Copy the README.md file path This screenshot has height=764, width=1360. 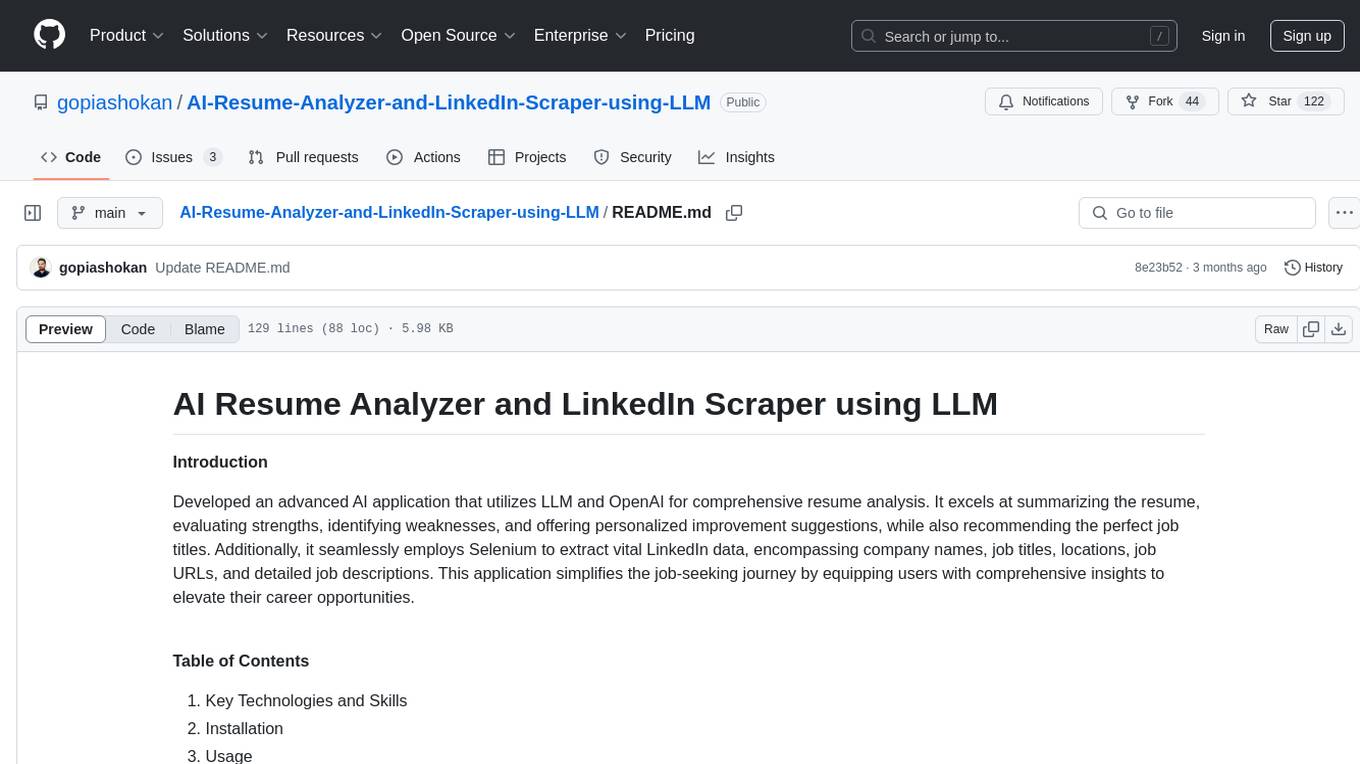tap(734, 213)
